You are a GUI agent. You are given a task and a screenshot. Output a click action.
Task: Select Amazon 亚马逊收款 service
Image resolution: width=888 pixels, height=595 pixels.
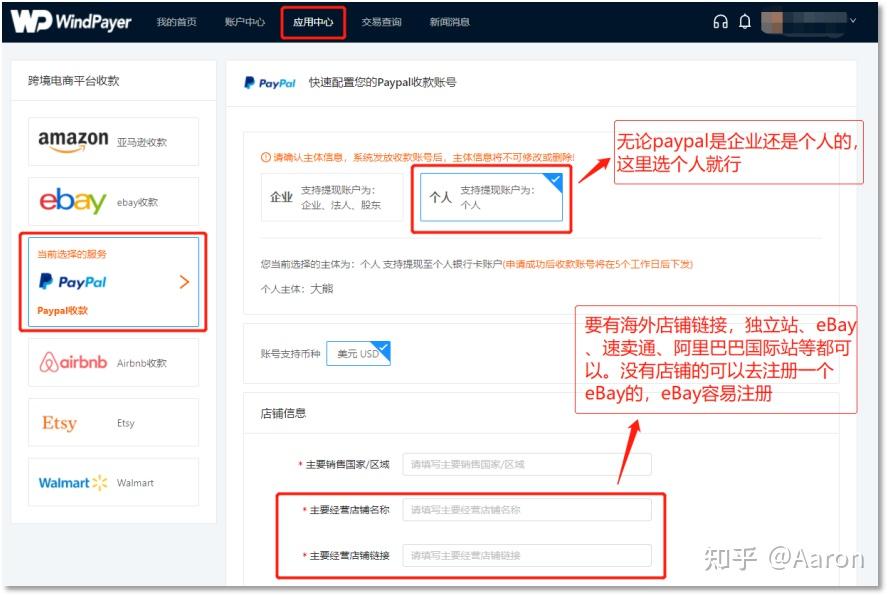[113, 142]
